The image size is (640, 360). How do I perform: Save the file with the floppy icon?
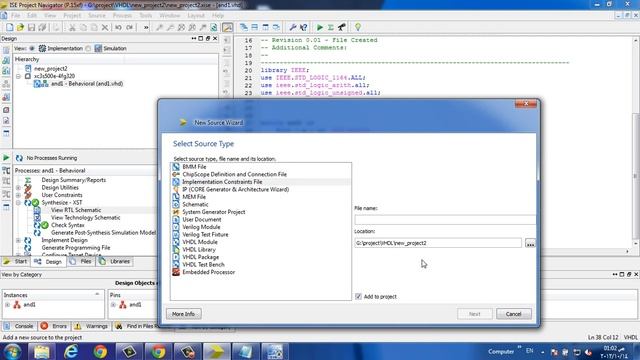(31, 27)
